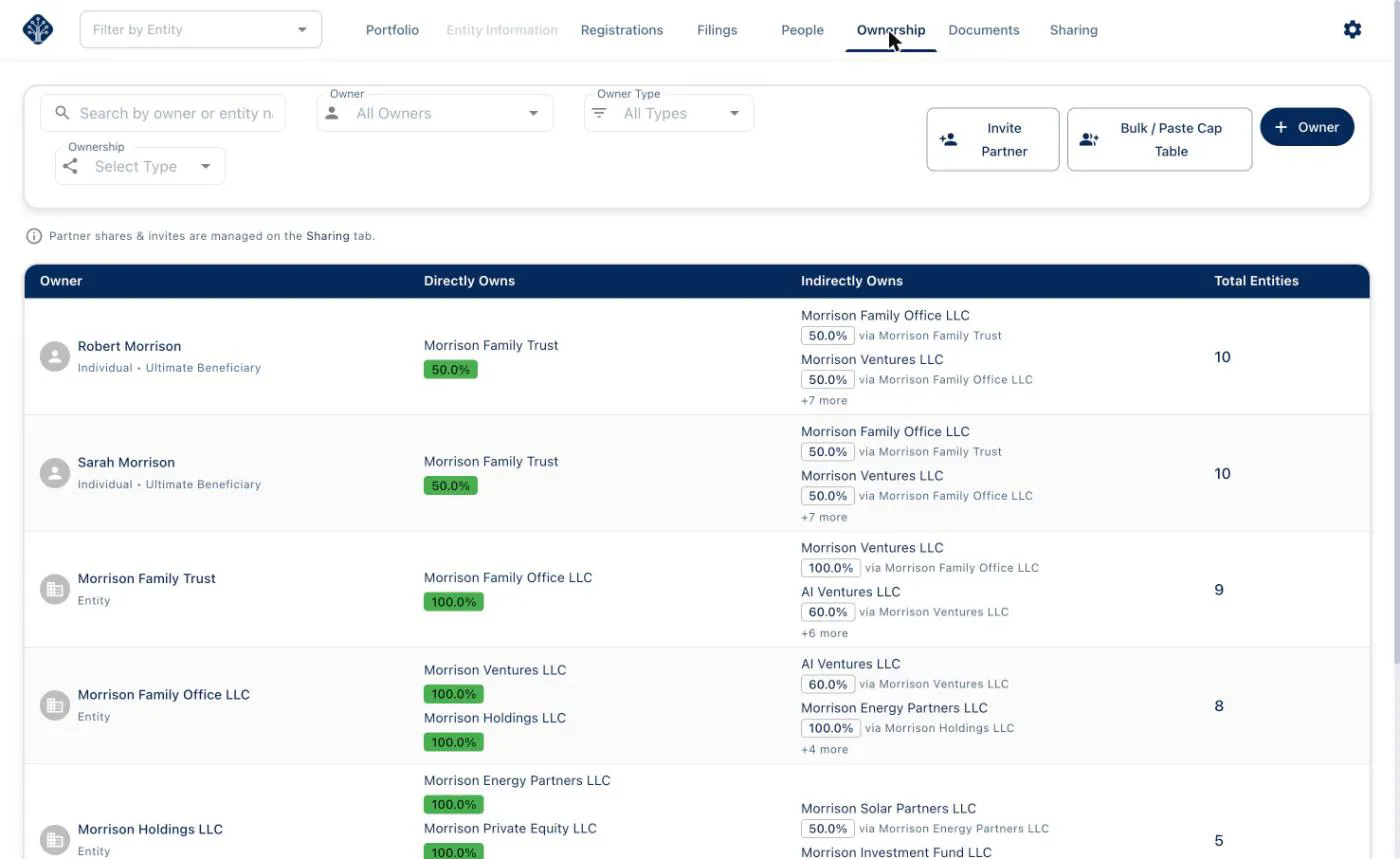Click total entities value 8
Screen dimensions: 1400x859
tap(1219, 706)
